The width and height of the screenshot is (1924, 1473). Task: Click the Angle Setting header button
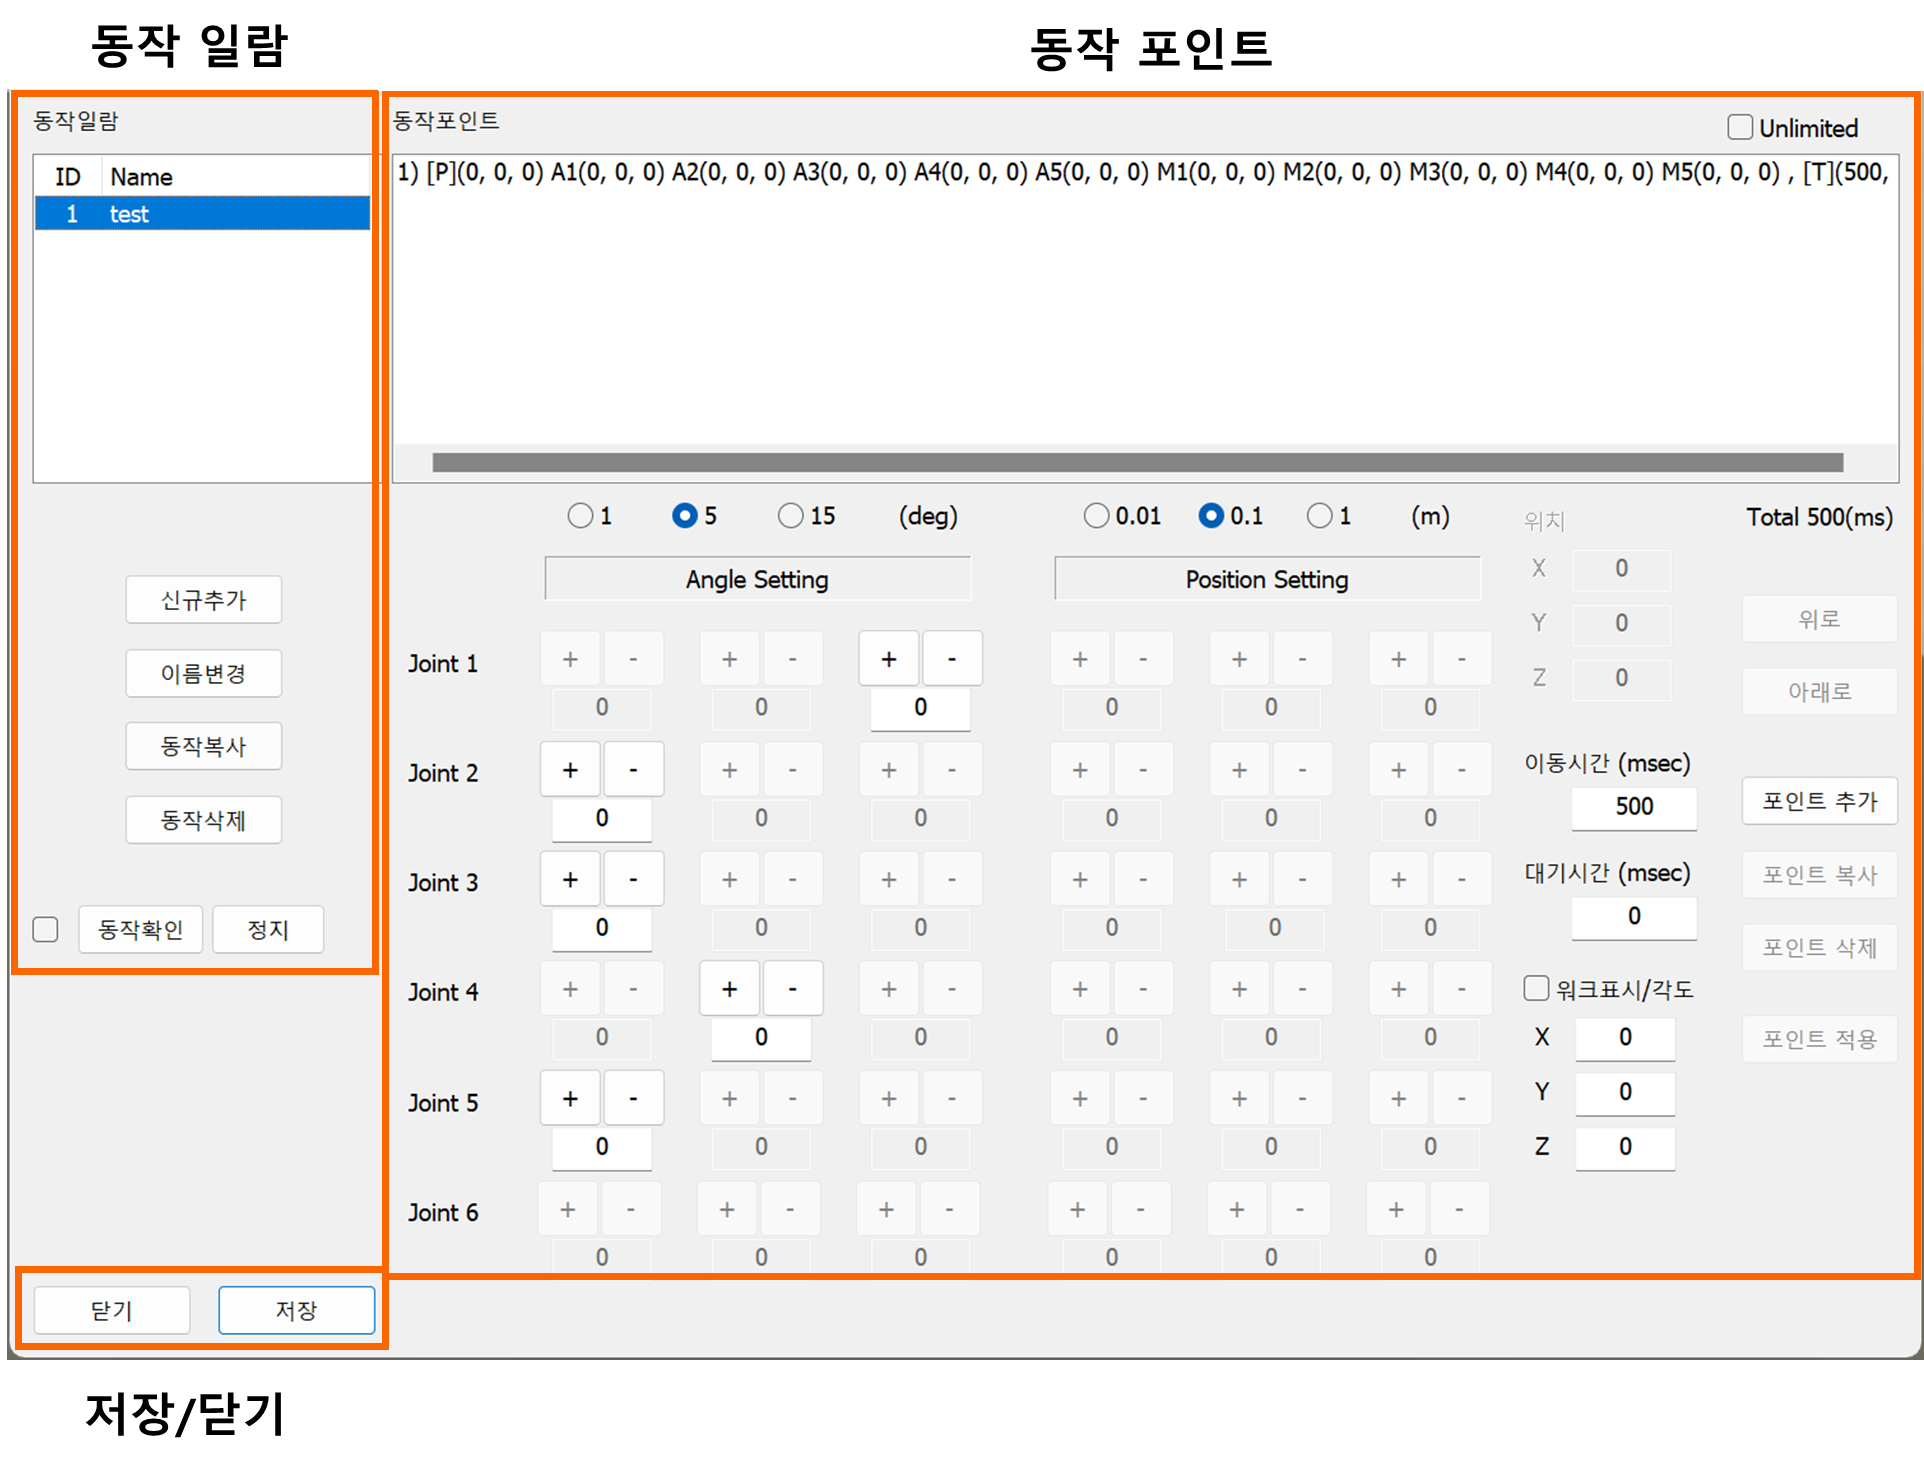click(x=757, y=580)
